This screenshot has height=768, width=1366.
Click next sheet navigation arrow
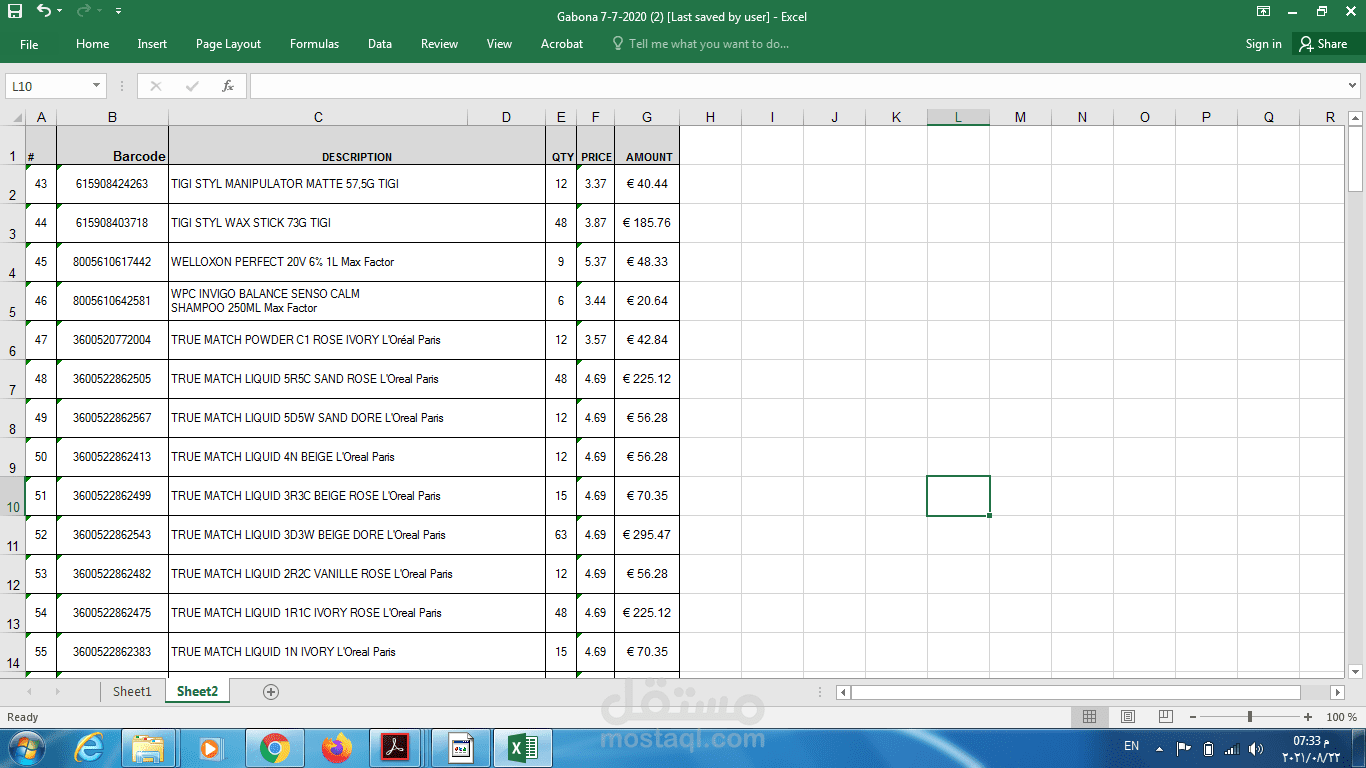[56, 691]
